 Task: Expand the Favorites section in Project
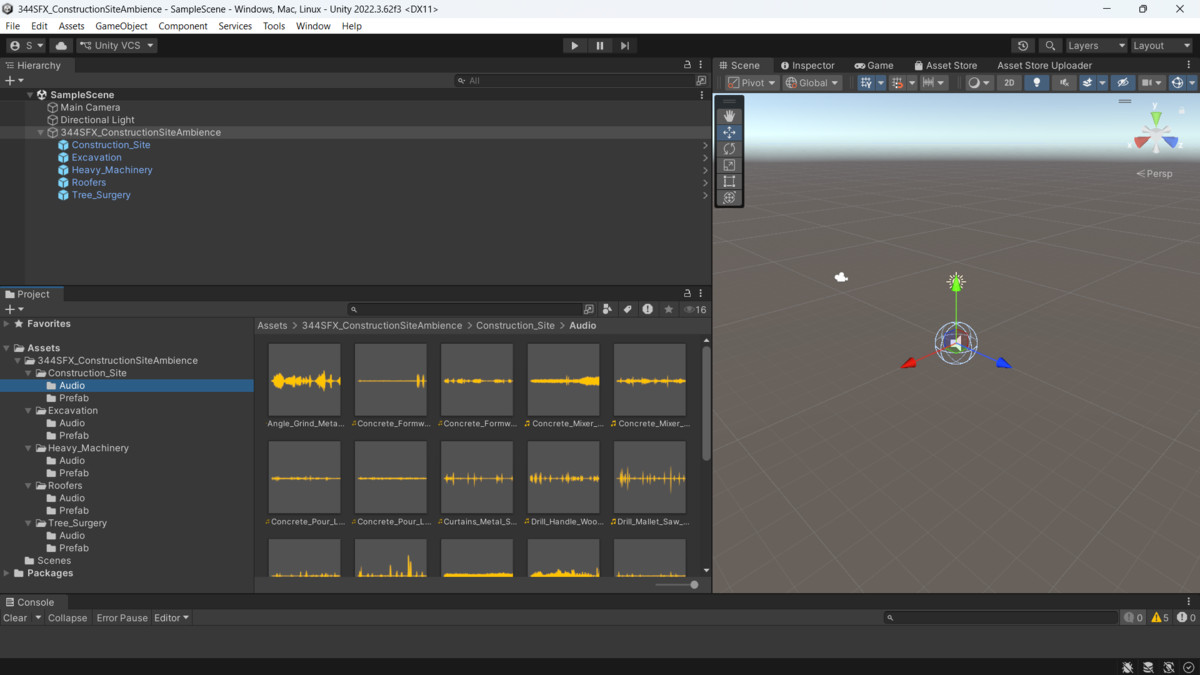(x=7, y=324)
